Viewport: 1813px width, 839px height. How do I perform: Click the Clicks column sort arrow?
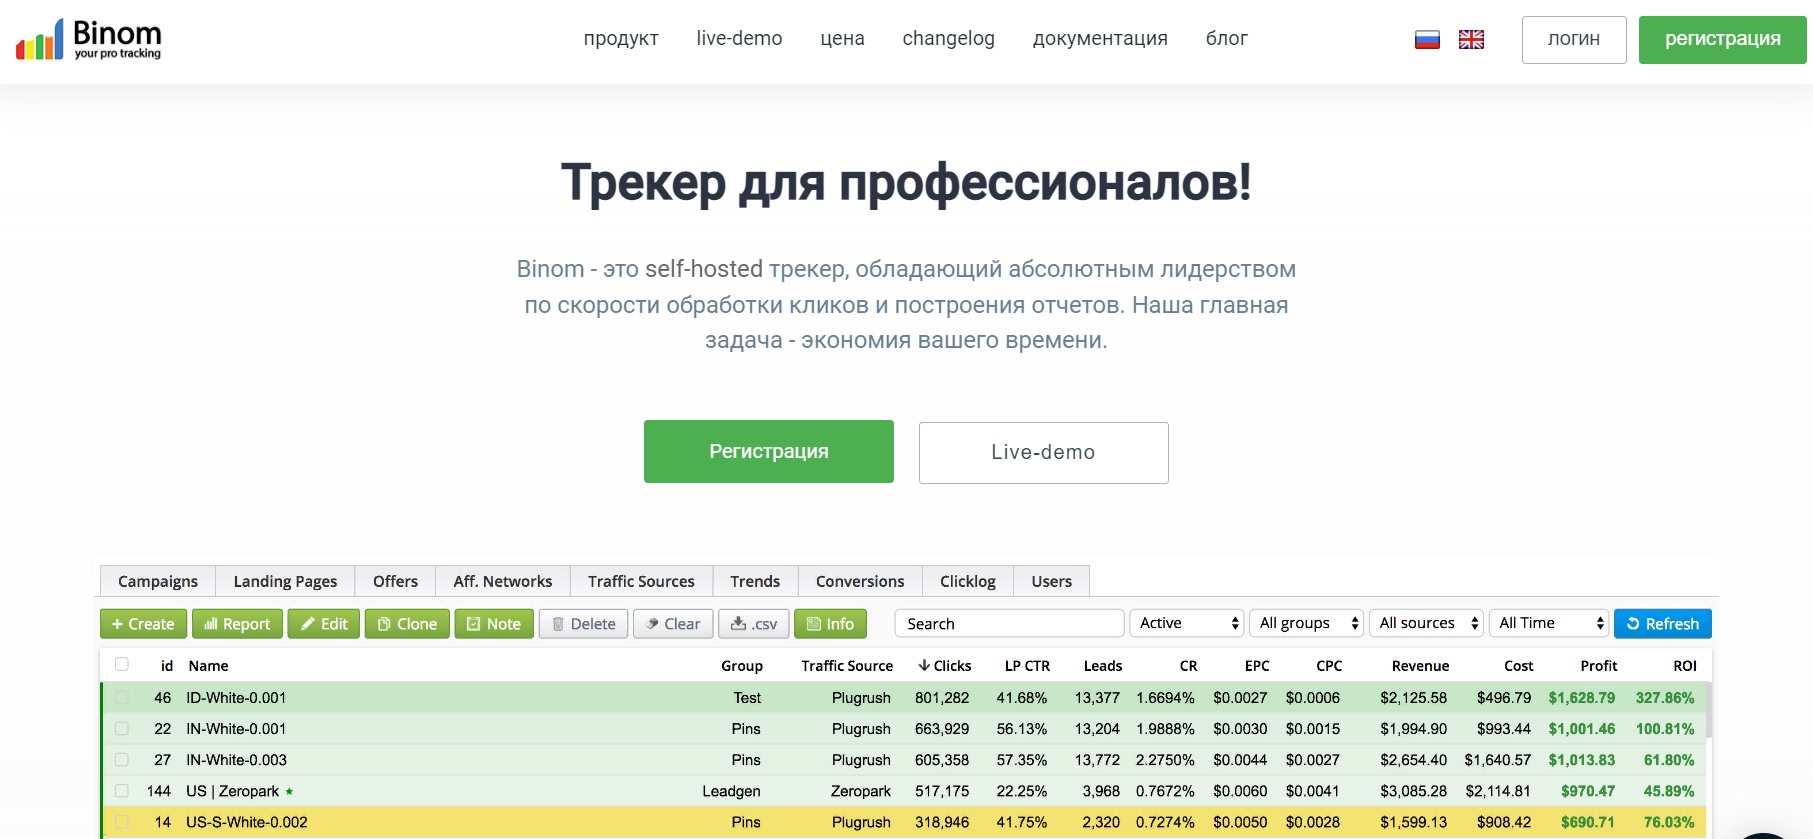click(924, 665)
